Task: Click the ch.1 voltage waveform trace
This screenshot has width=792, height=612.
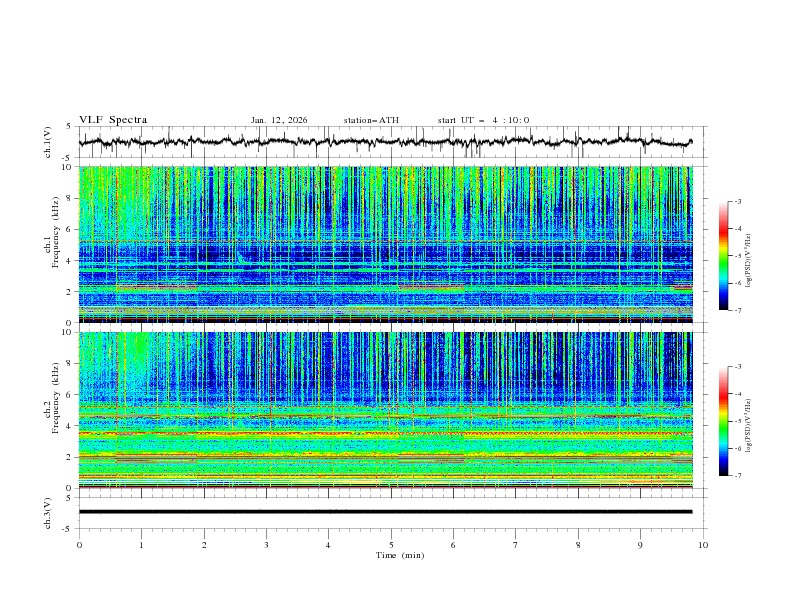Action: click(x=385, y=142)
